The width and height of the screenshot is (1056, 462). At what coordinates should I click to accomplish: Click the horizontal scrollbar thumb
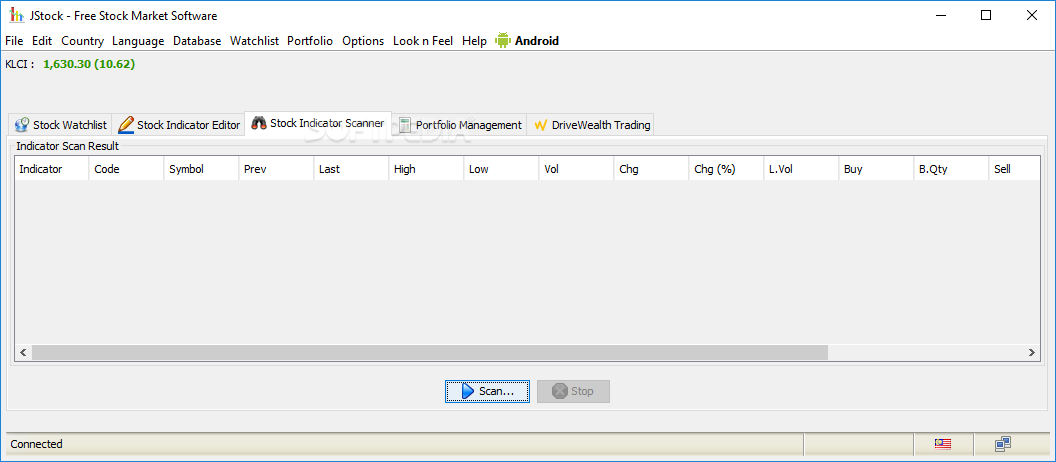pyautogui.click(x=430, y=352)
